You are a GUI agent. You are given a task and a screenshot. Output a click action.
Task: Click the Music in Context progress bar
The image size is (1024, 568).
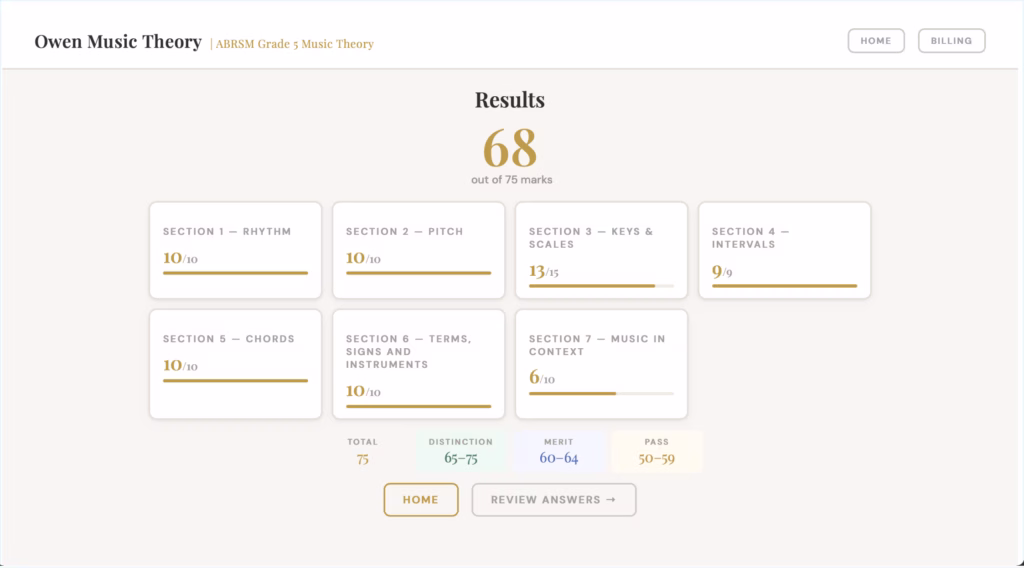(601, 394)
